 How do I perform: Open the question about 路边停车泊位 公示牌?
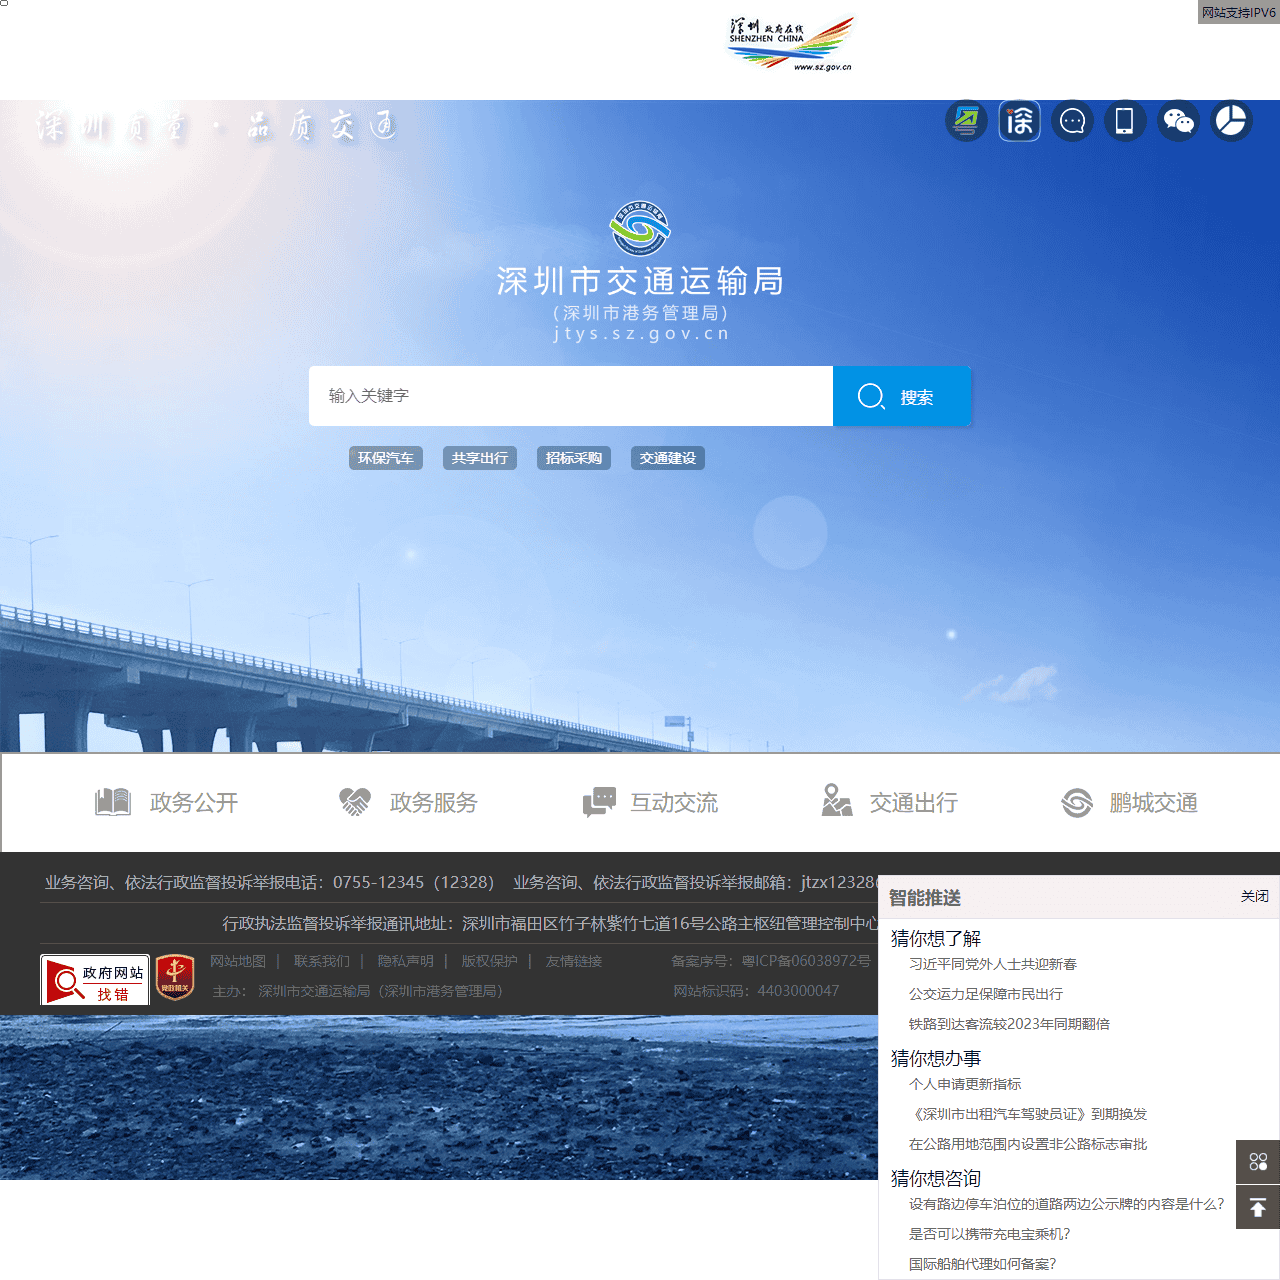pyautogui.click(x=1067, y=1204)
